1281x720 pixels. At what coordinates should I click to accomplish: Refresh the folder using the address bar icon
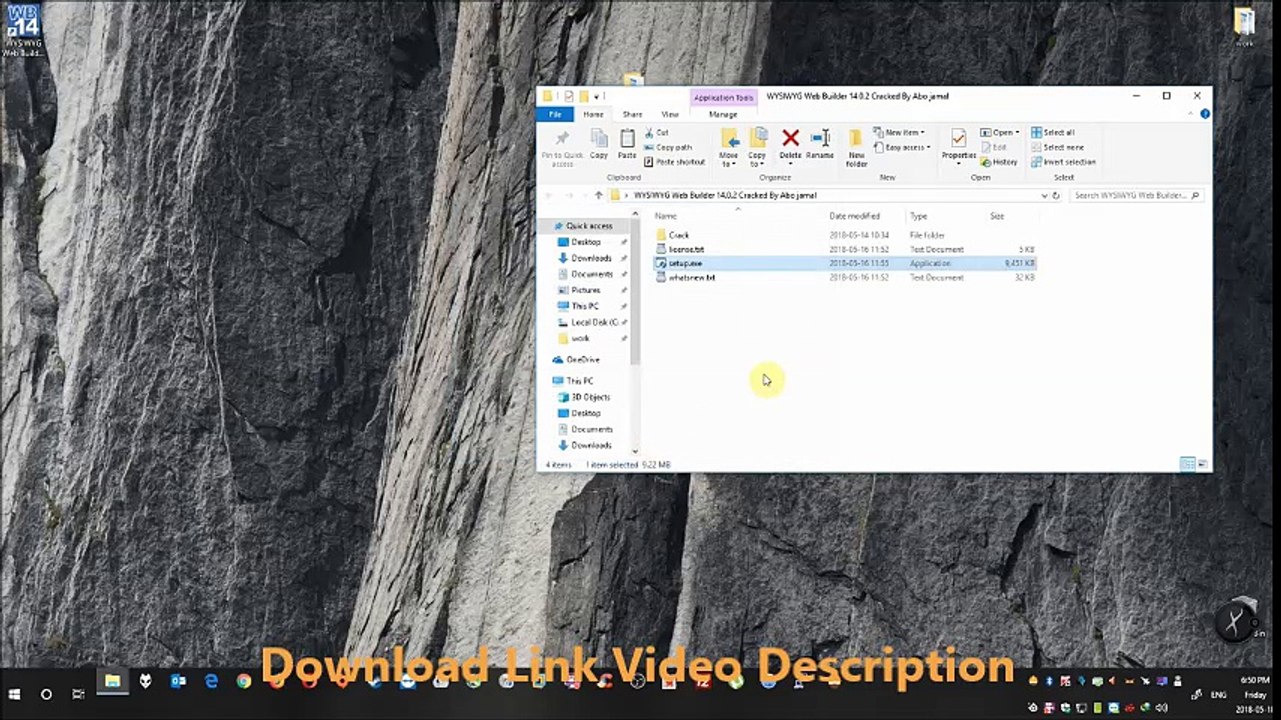click(x=1058, y=196)
